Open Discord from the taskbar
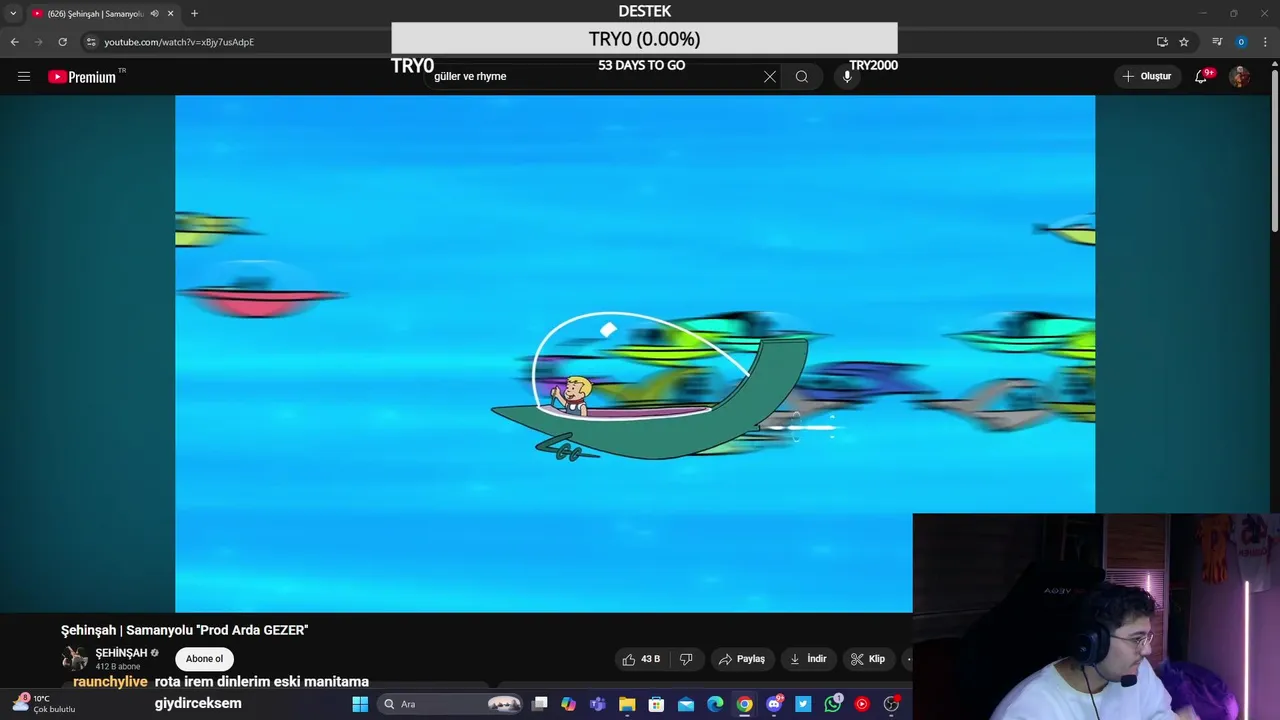 coord(774,704)
